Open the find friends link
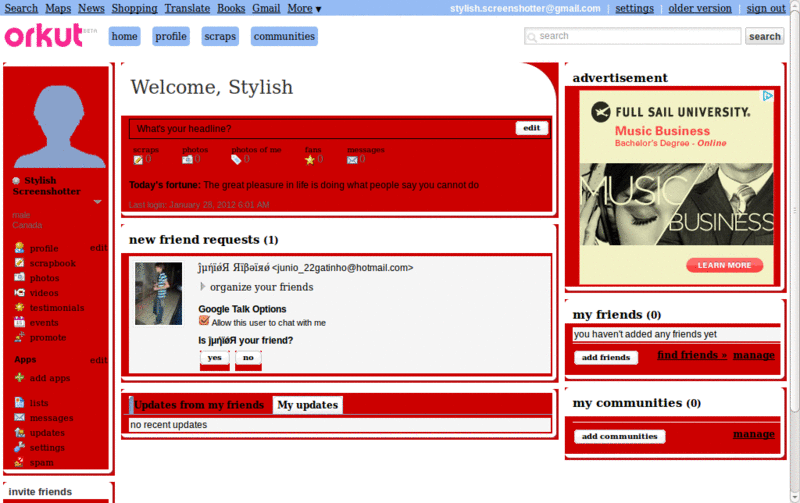The height and width of the screenshot is (503, 800). coord(692,355)
